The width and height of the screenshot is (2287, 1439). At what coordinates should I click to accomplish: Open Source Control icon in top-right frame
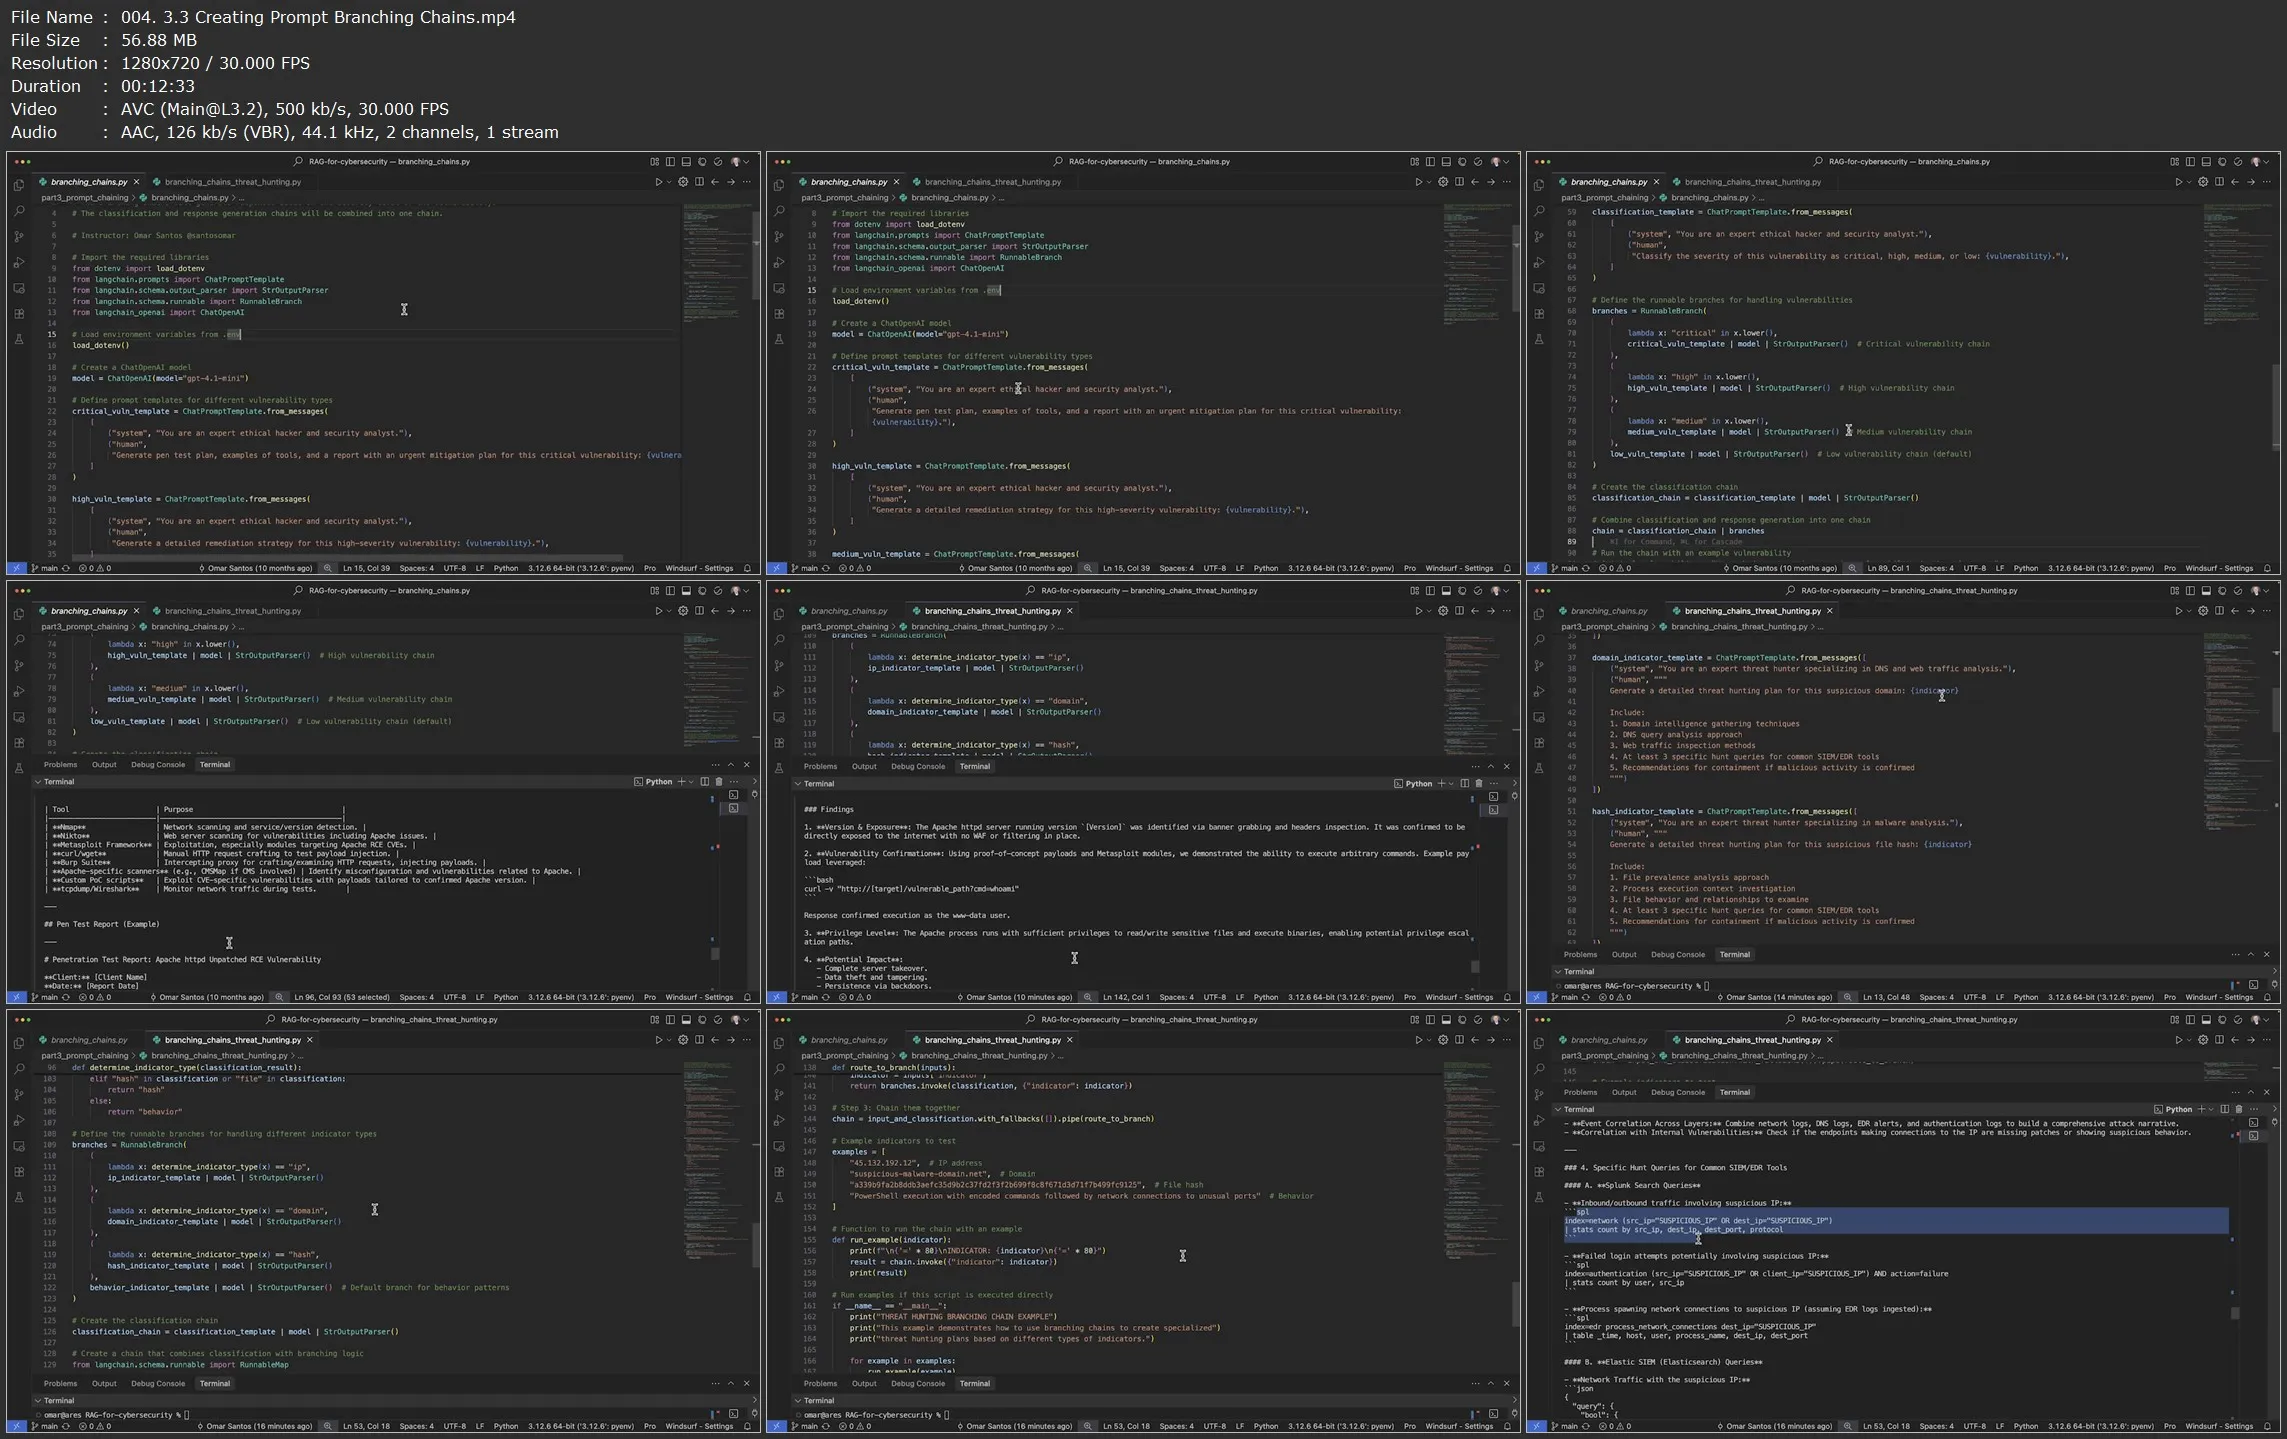tap(1539, 237)
